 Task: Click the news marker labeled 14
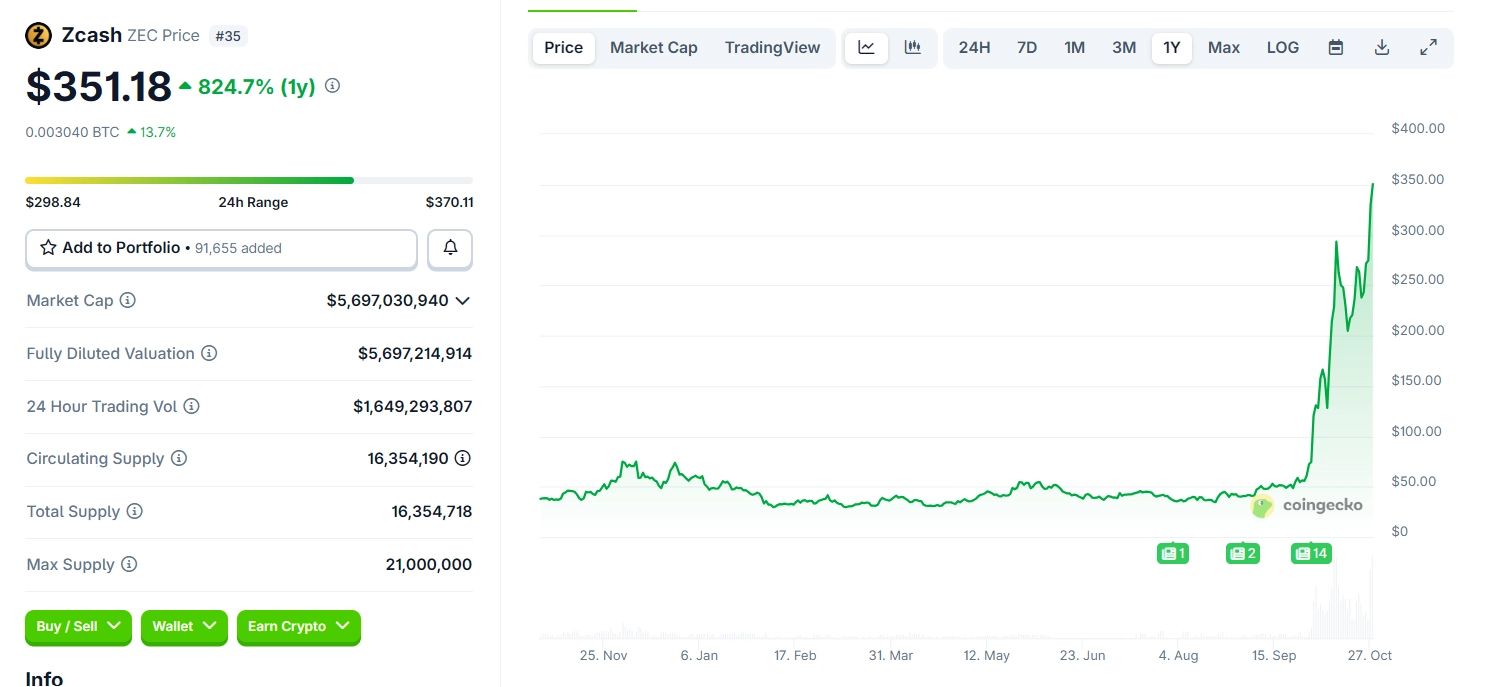pos(1310,553)
